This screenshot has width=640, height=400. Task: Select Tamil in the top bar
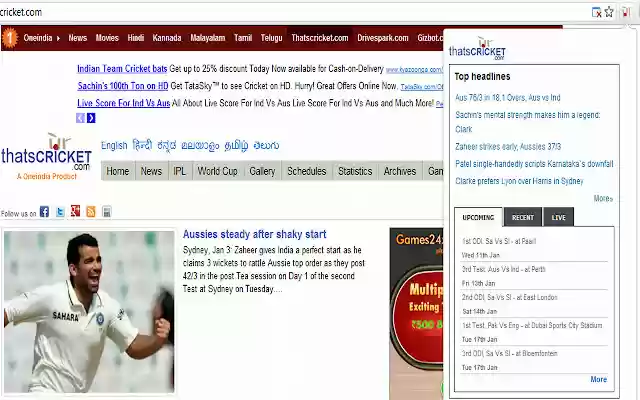[x=243, y=38]
